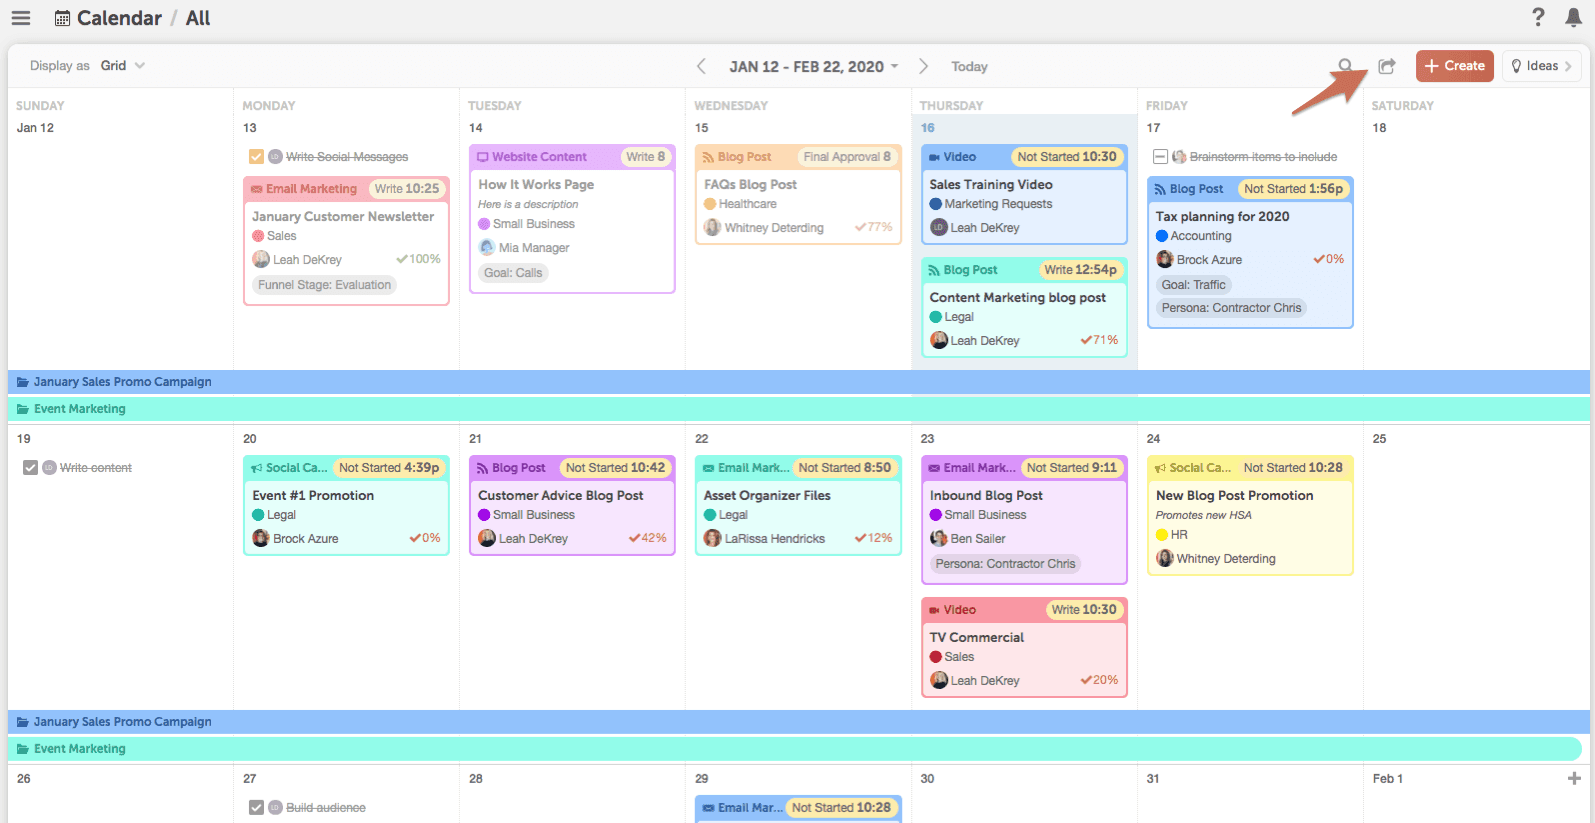Click 71% progress on Content Marketing post

(x=1099, y=340)
